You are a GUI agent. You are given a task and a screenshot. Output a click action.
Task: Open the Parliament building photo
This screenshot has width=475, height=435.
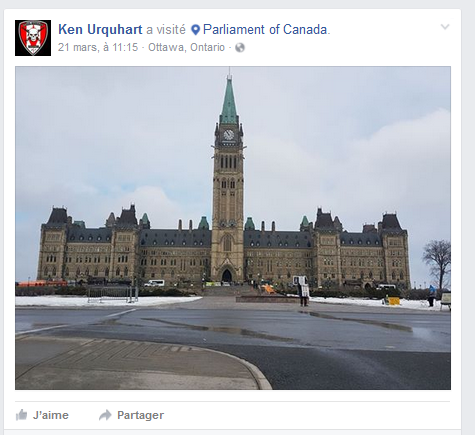pyautogui.click(x=233, y=228)
